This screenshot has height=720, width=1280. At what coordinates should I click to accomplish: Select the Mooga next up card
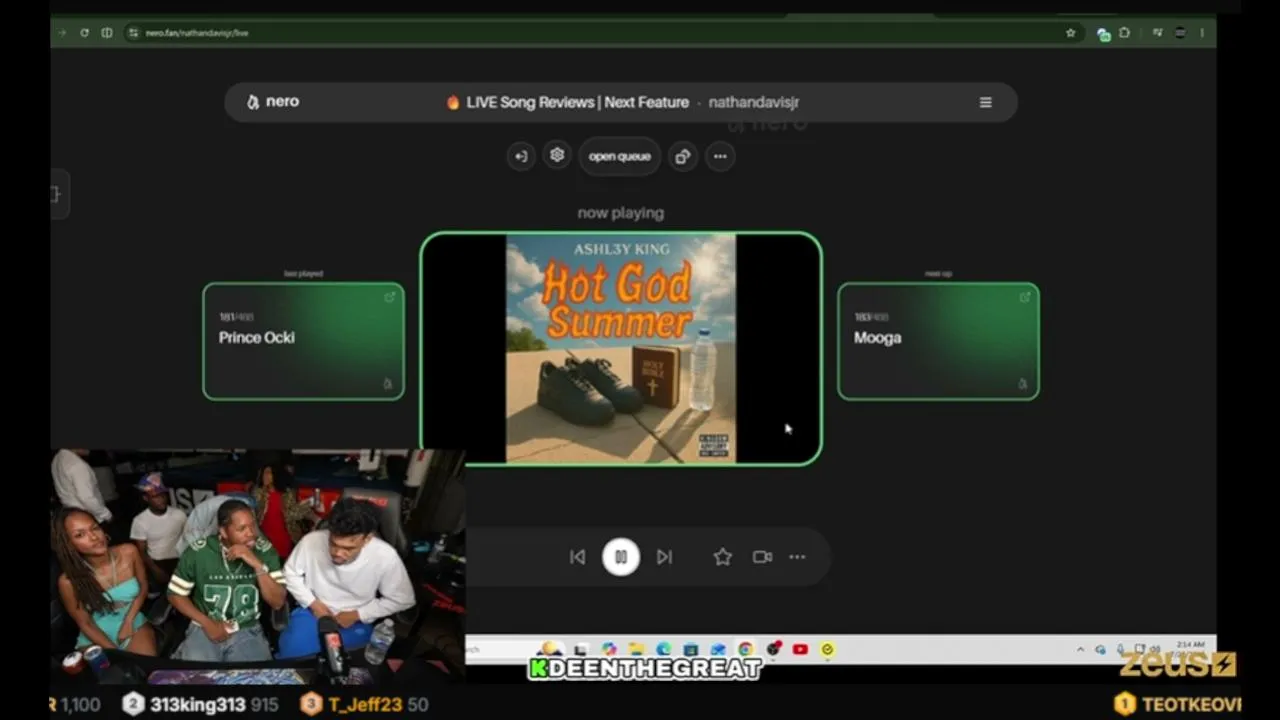(x=938, y=341)
